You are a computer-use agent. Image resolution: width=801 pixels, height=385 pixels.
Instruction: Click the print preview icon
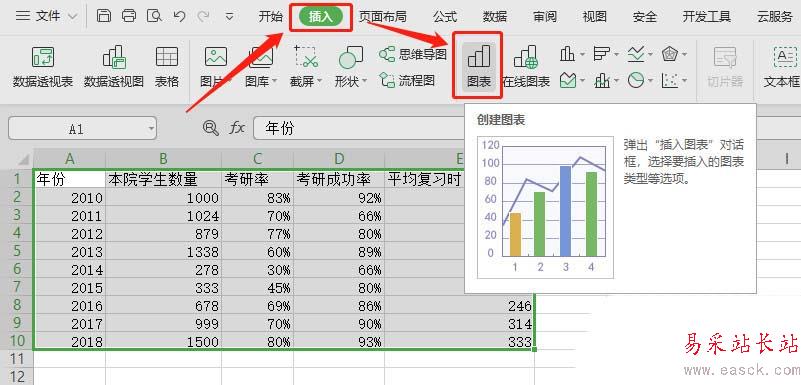point(154,16)
